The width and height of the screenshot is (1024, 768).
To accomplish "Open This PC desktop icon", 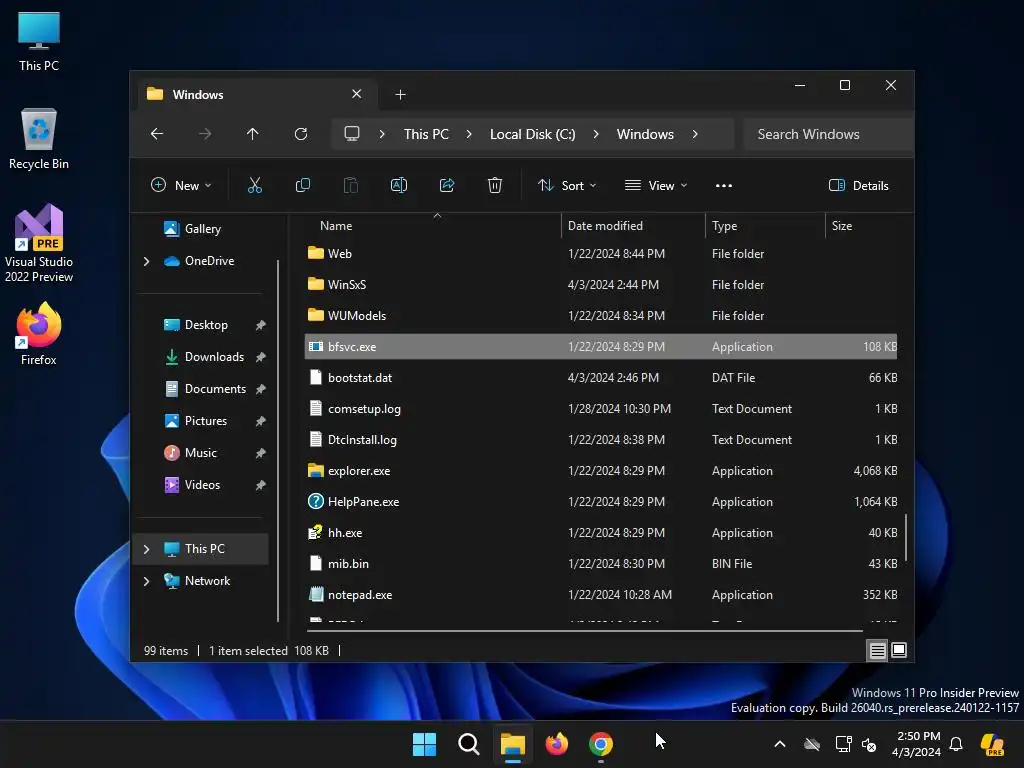I will click(x=39, y=41).
